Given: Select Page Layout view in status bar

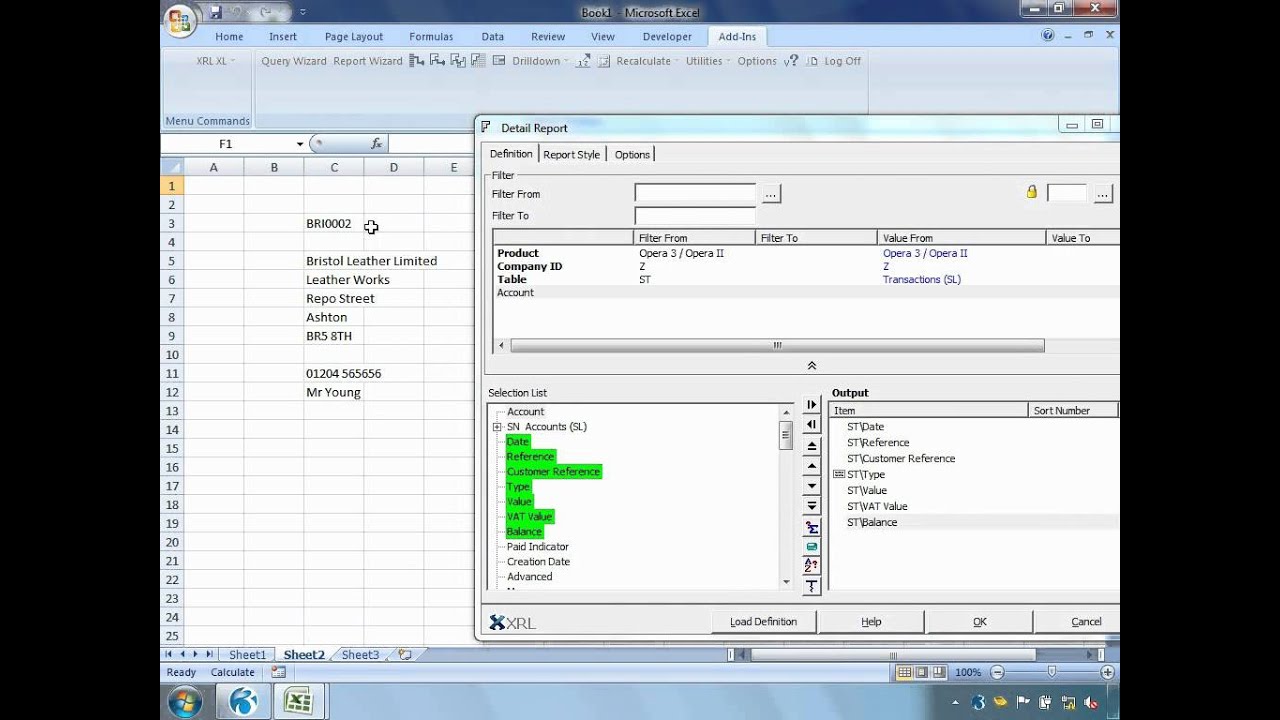Looking at the screenshot, I should pyautogui.click(x=922, y=672).
